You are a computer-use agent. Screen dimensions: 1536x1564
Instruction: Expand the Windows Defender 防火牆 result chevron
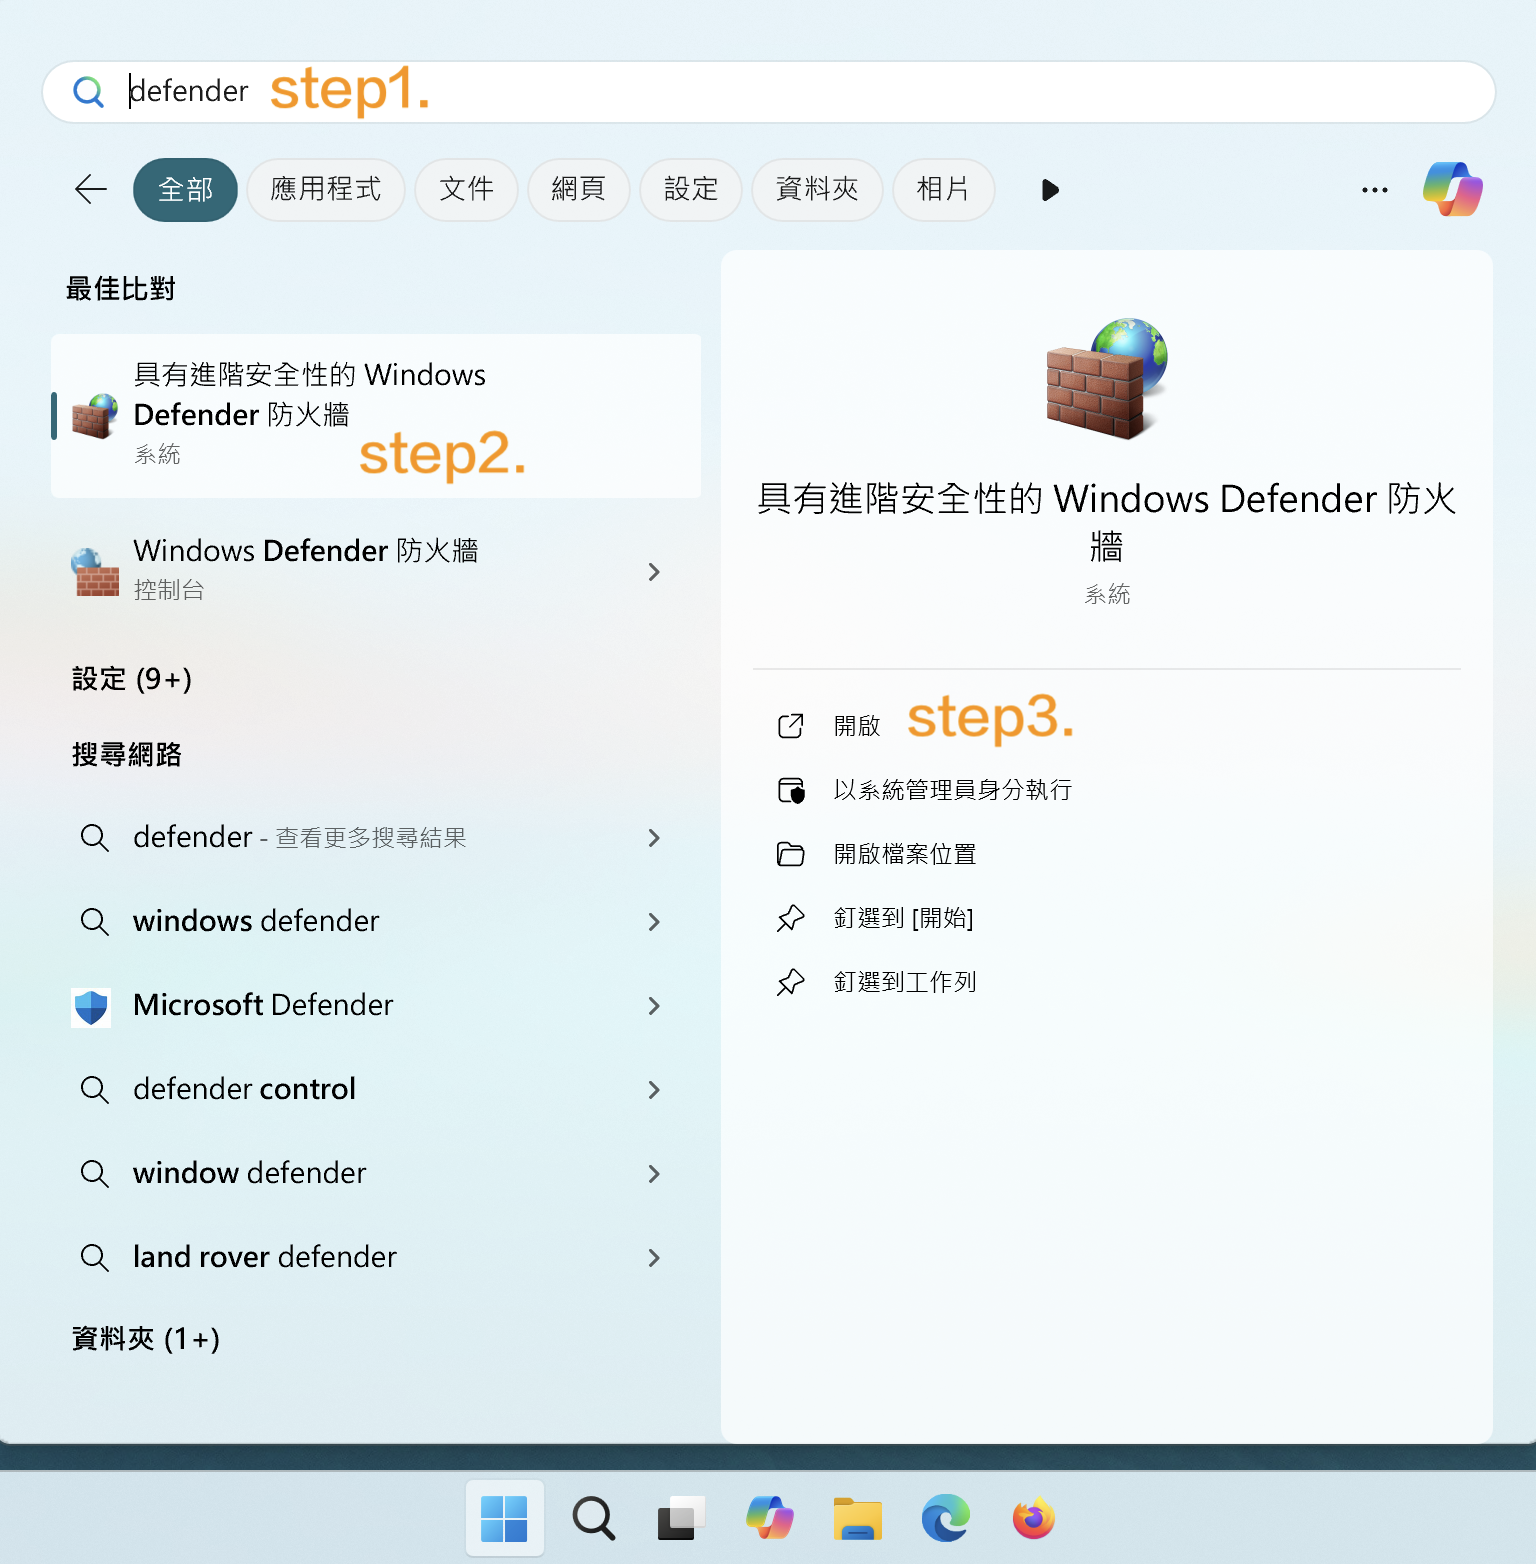pyautogui.click(x=654, y=572)
